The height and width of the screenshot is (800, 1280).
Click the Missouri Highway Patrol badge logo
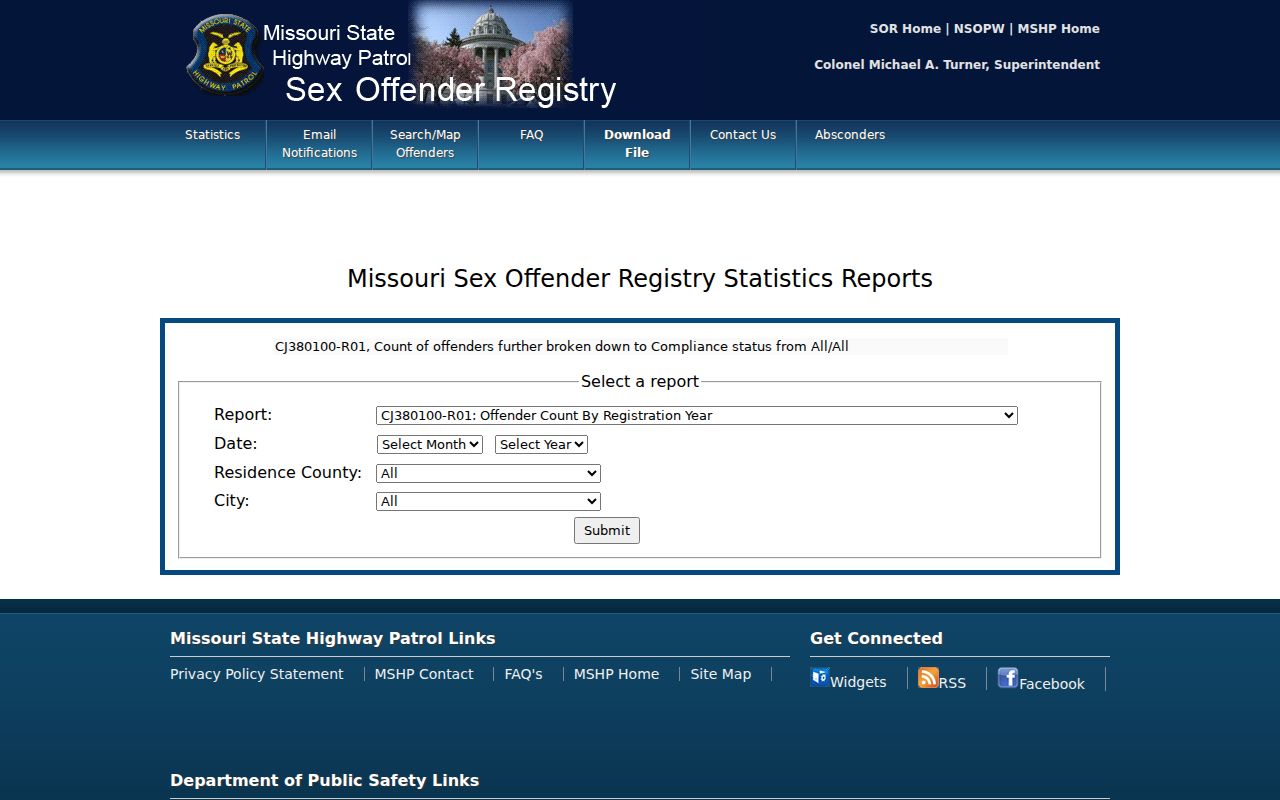[226, 55]
